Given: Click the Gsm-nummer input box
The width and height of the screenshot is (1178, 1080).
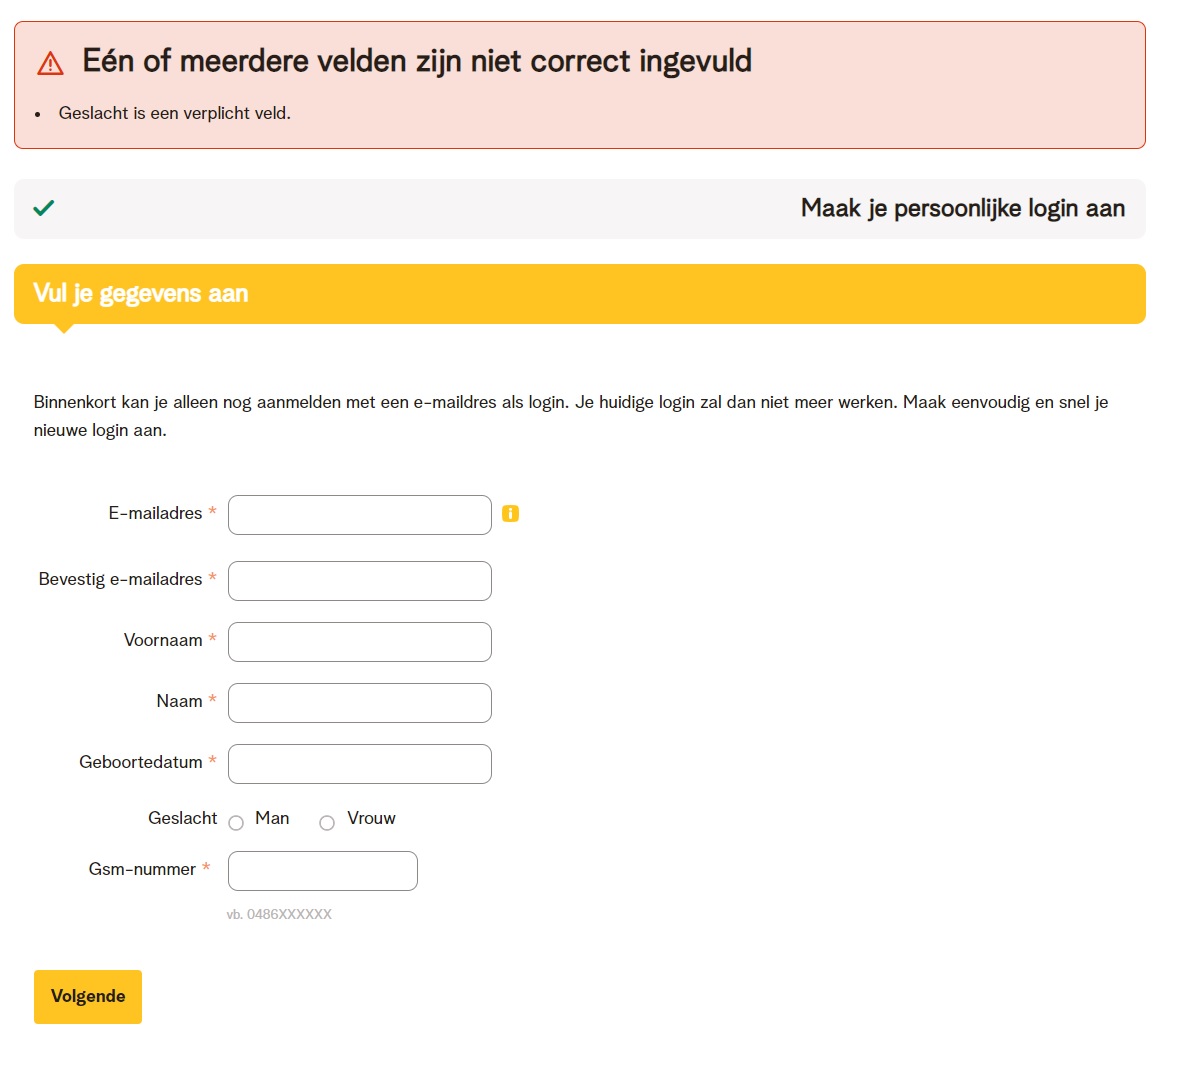Looking at the screenshot, I should click(322, 871).
